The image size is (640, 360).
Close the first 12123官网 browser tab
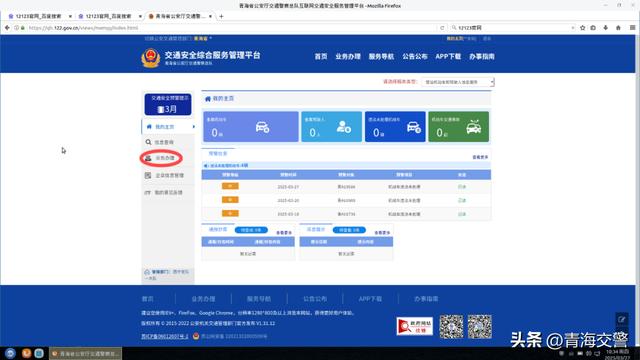tap(70, 16)
